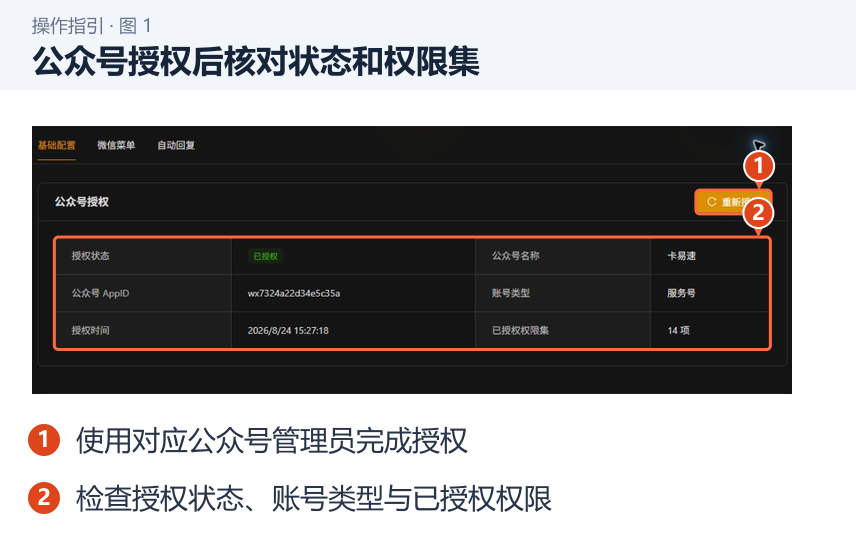Click the AppID value wx7324a22d34e5c35a
856x538 pixels.
pos(294,293)
